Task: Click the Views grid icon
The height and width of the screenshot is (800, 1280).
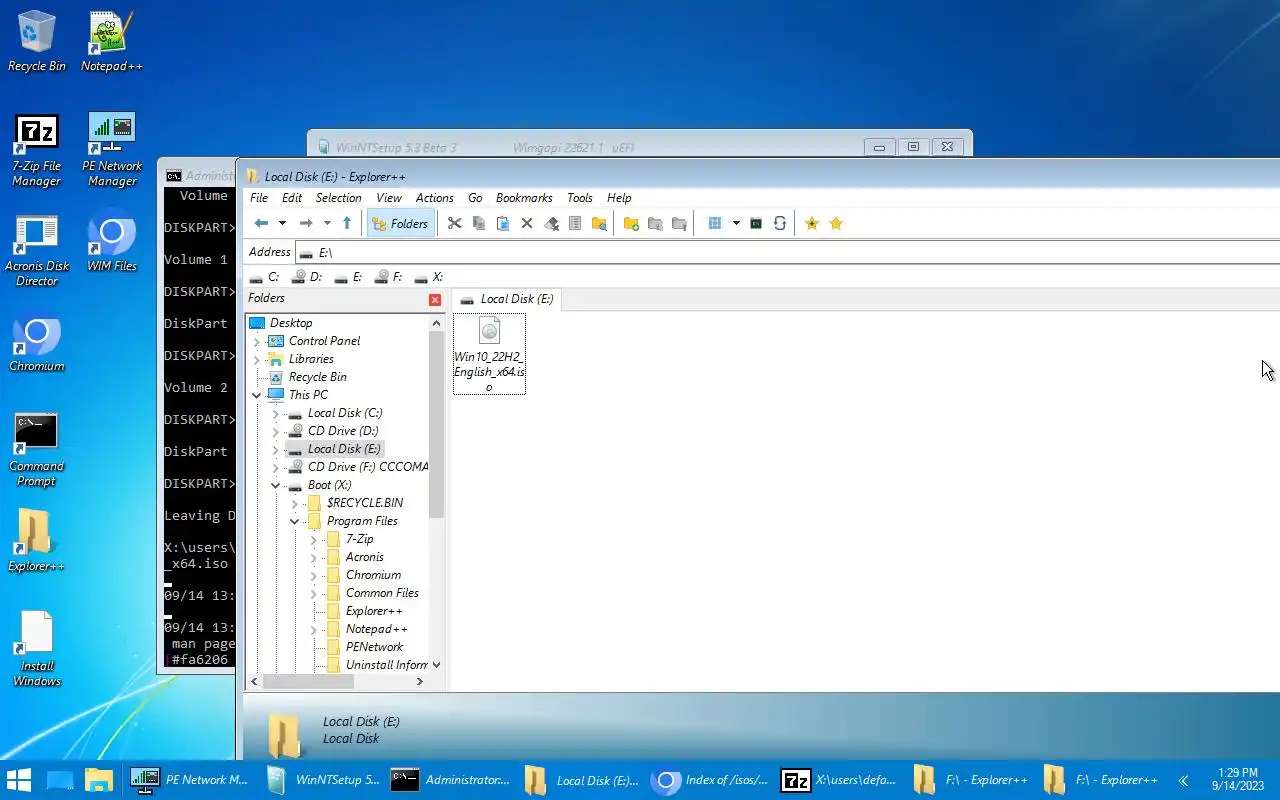Action: (715, 224)
